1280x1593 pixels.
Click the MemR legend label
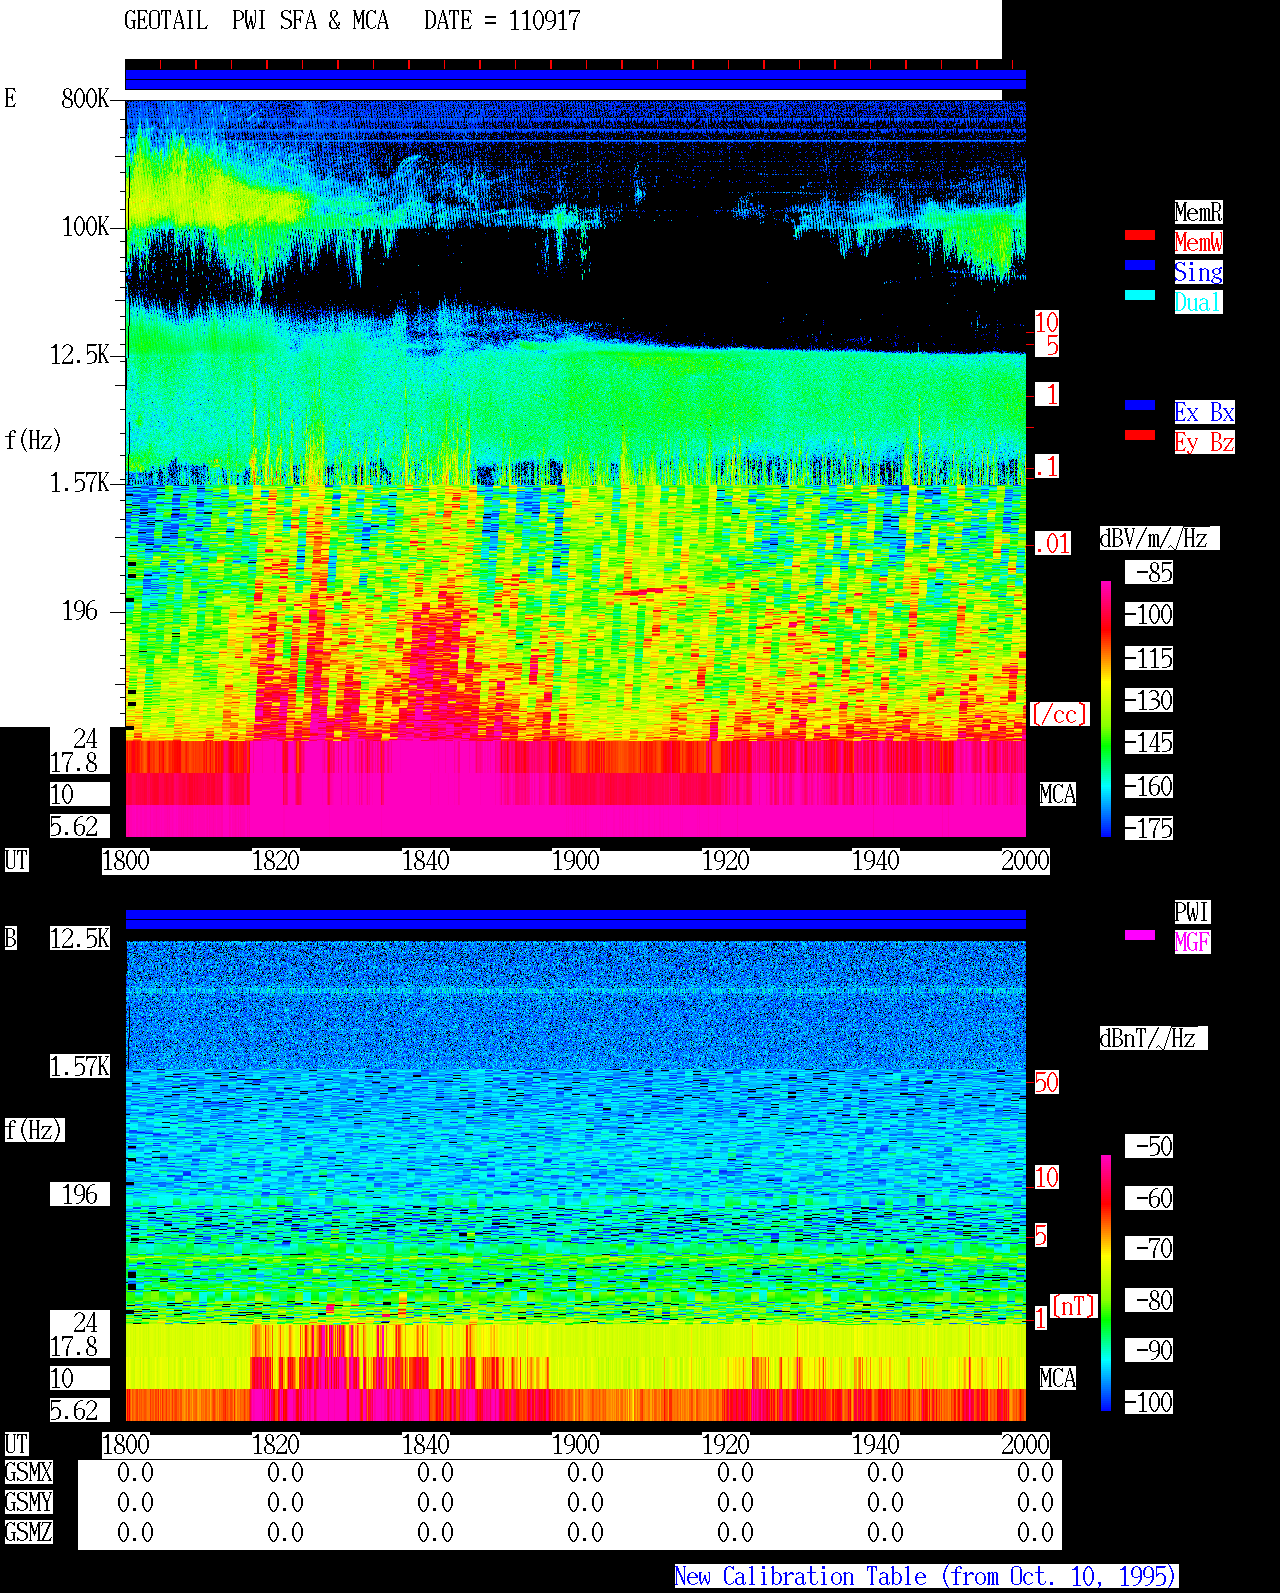click(x=1198, y=212)
